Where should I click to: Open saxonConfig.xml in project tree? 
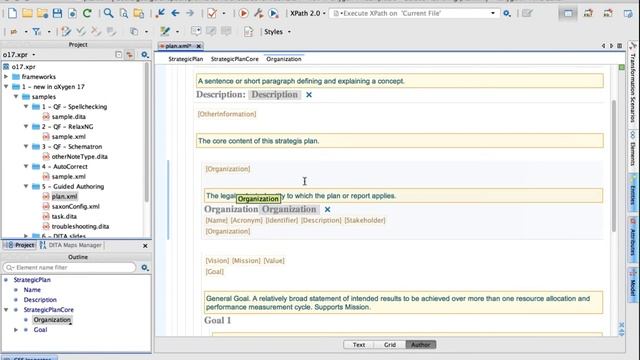[76, 207]
